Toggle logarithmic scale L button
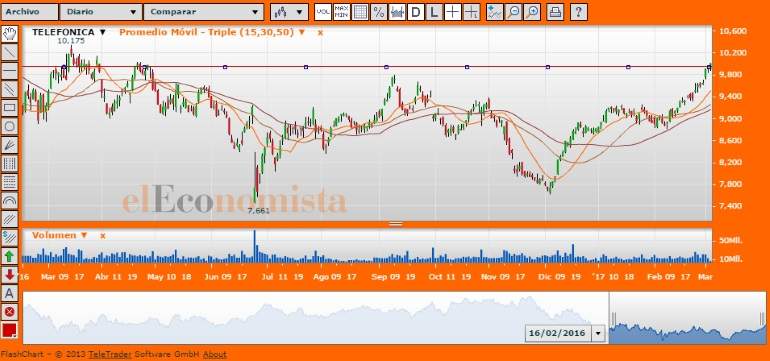This screenshot has height=361, width=770. 434,12
